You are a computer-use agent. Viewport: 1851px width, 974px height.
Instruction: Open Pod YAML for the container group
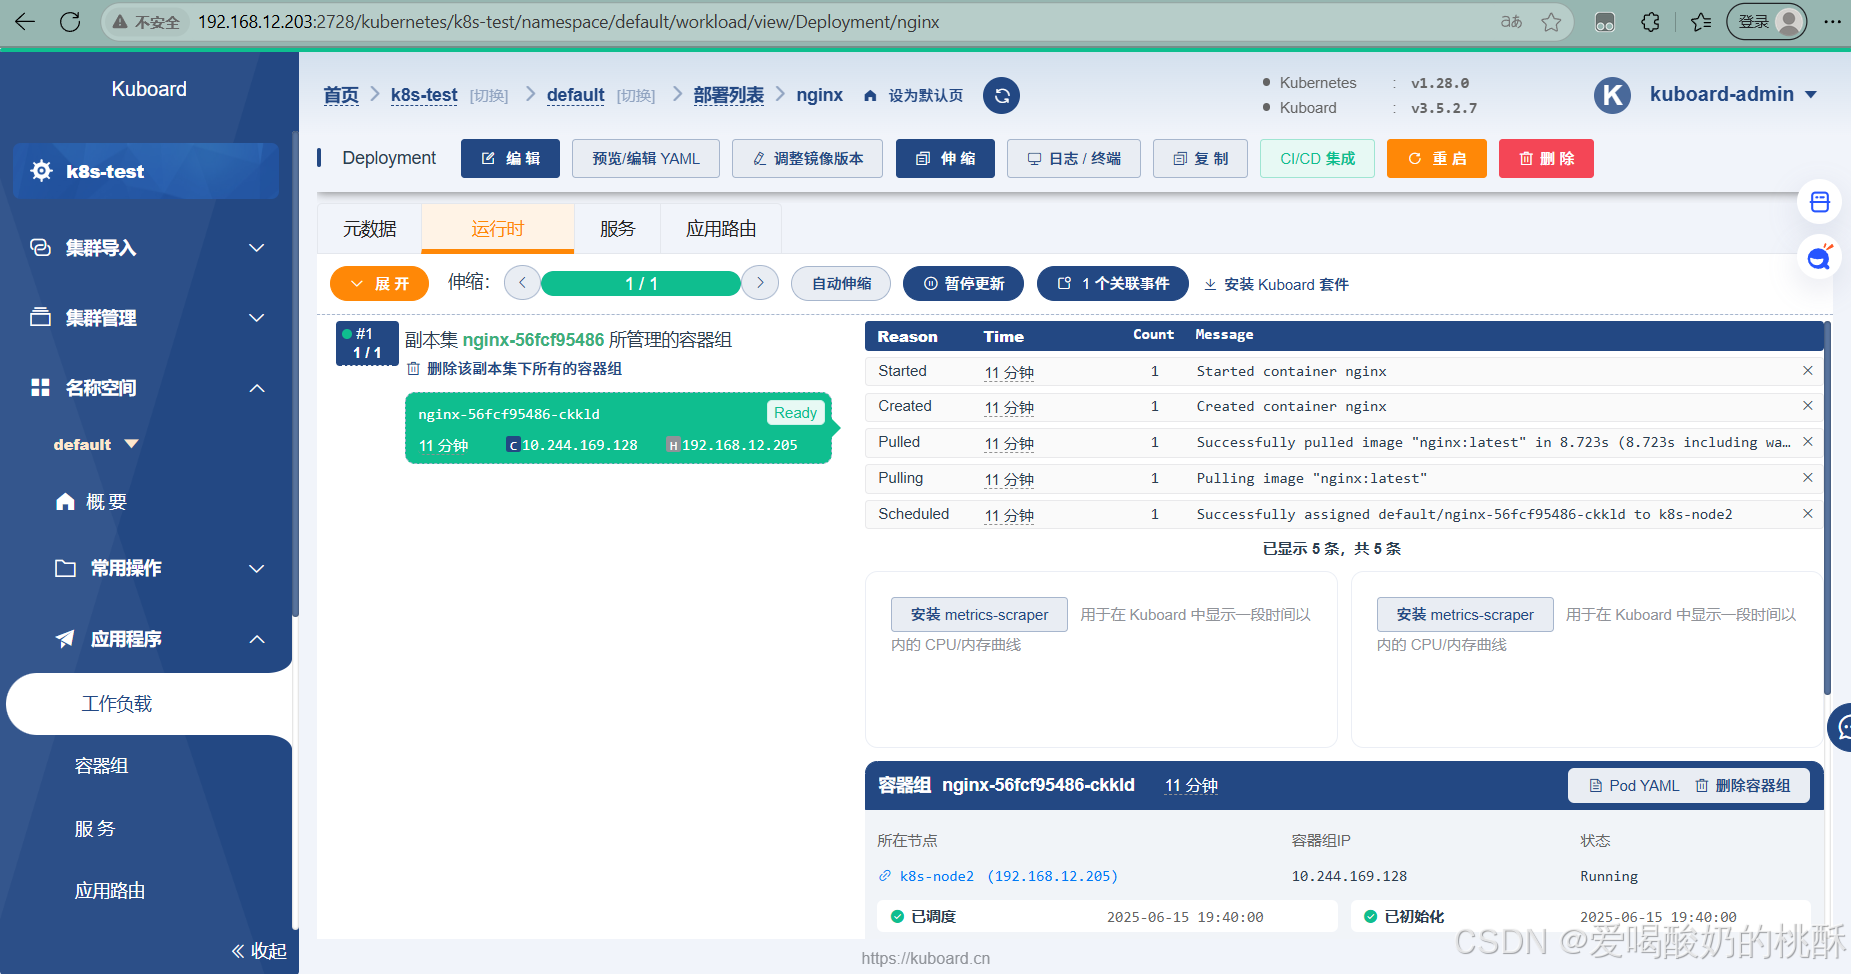pyautogui.click(x=1634, y=786)
